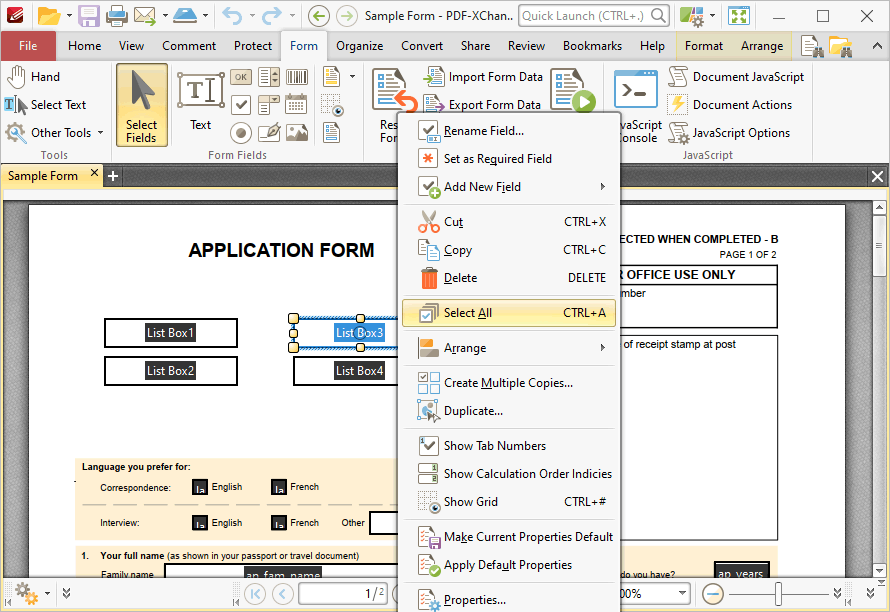Click the scanner icon in quick toolbar
This screenshot has height=612, width=890.
pos(185,16)
